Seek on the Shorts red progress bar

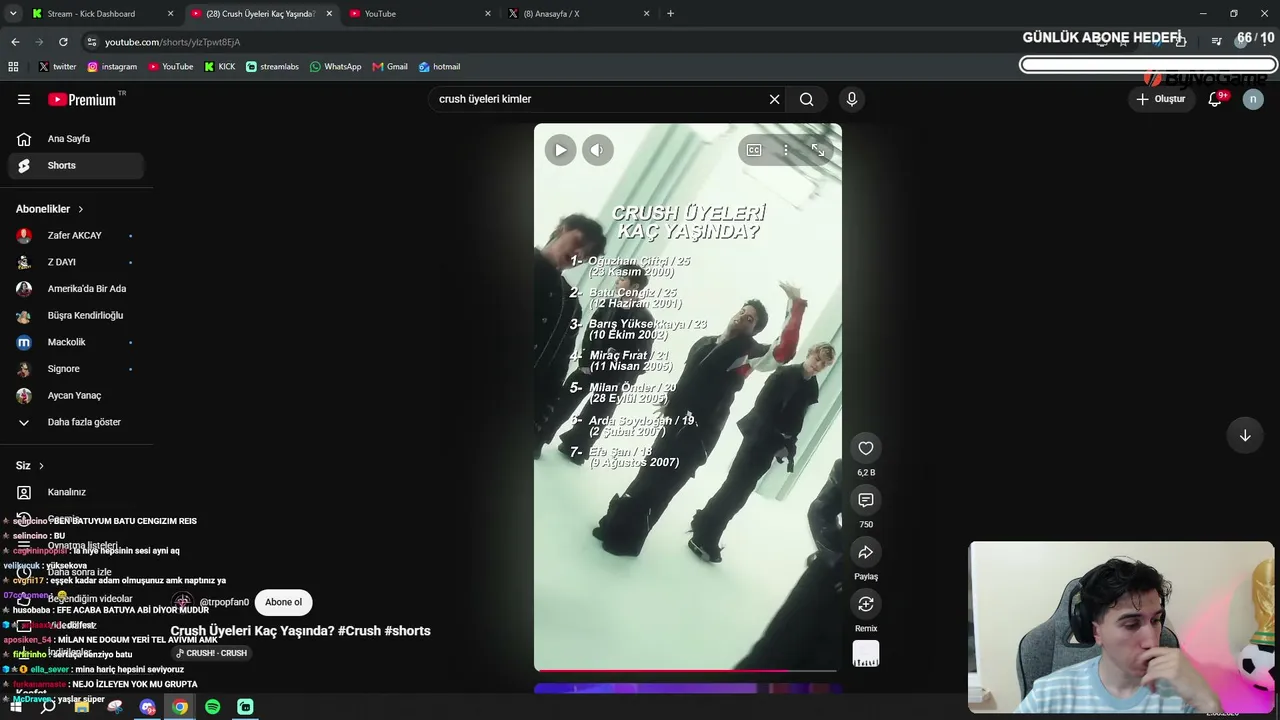pyautogui.click(x=688, y=670)
